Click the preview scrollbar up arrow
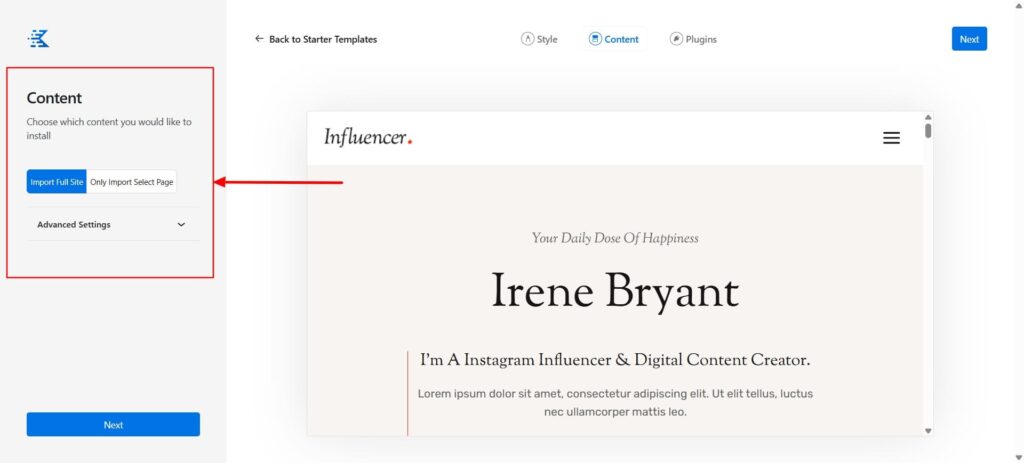Image resolution: width=1024 pixels, height=463 pixels. pos(928,118)
